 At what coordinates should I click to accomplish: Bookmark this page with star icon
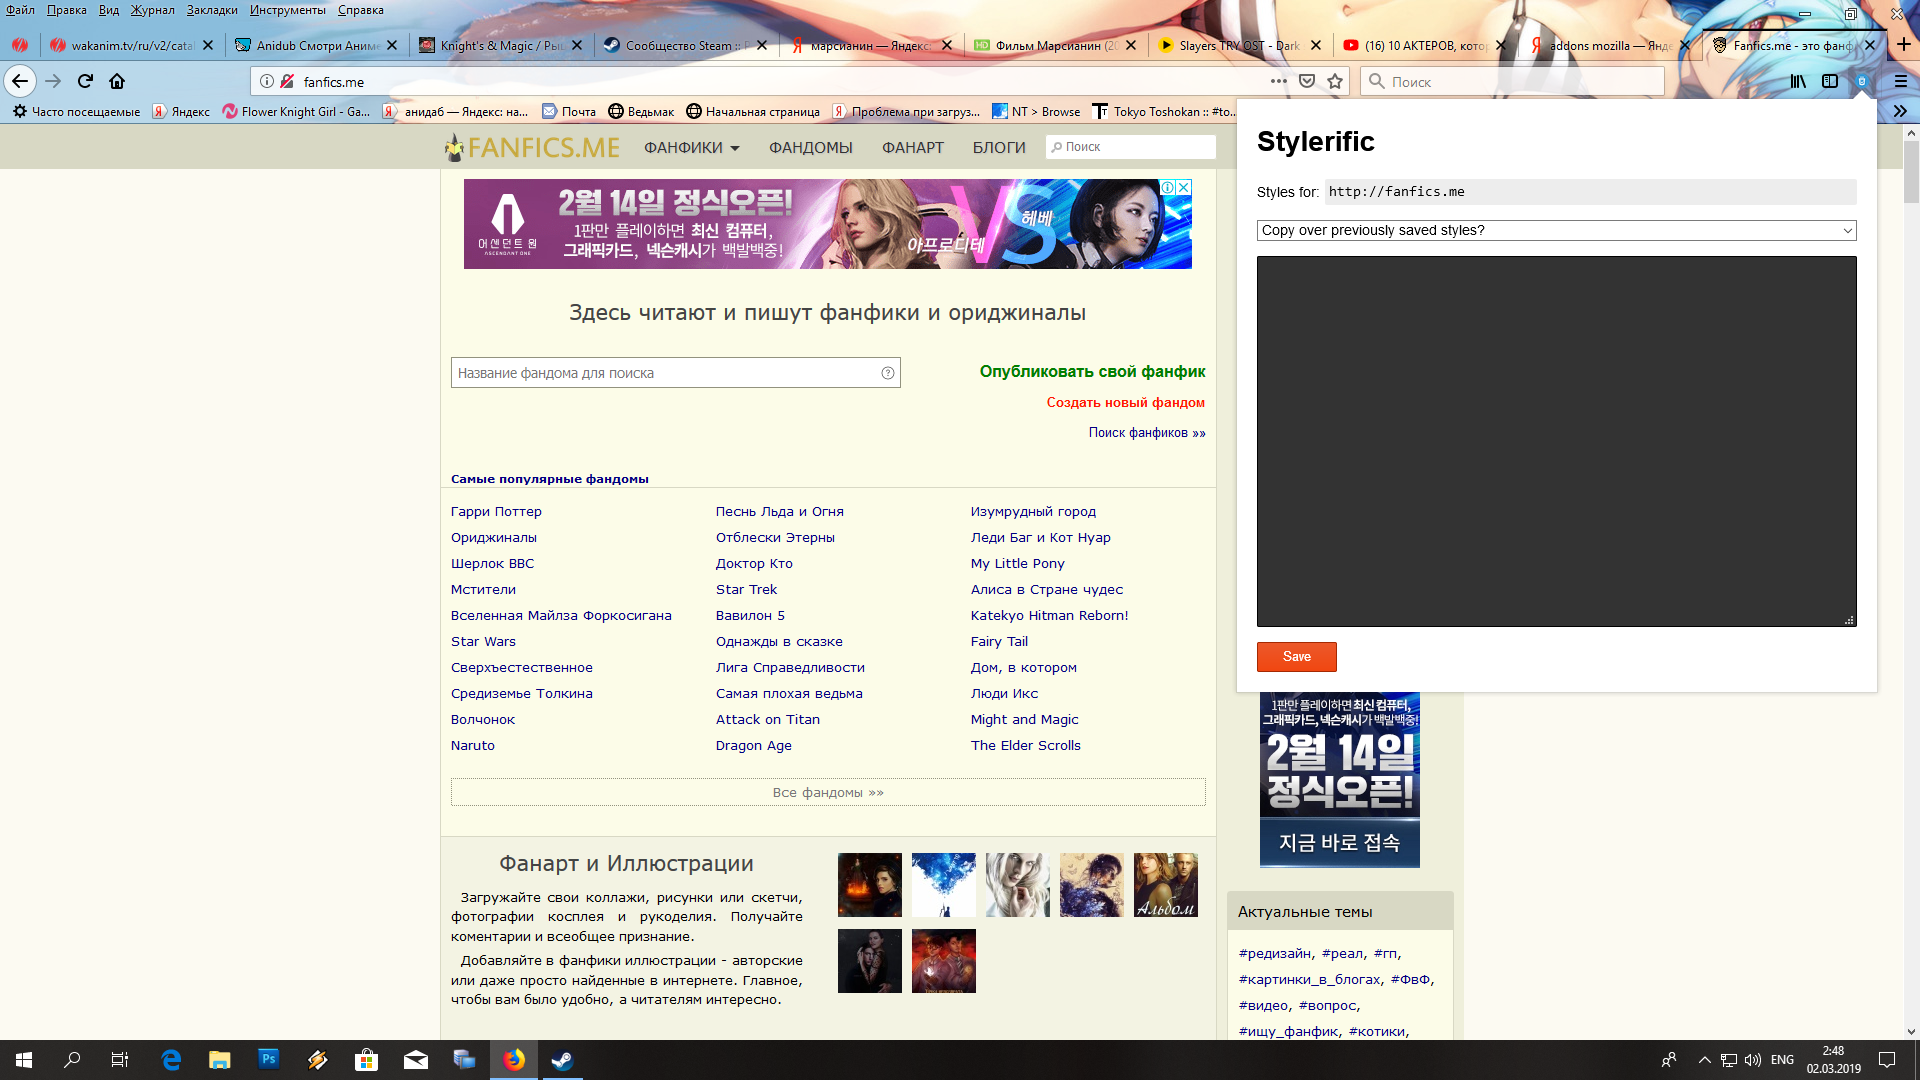1335,81
